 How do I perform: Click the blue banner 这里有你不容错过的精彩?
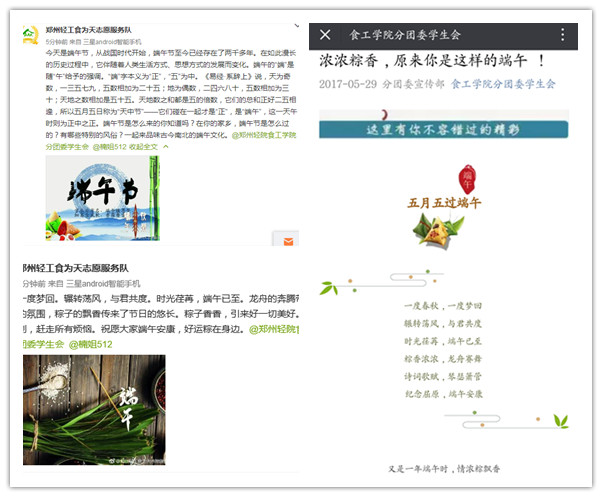[444, 129]
